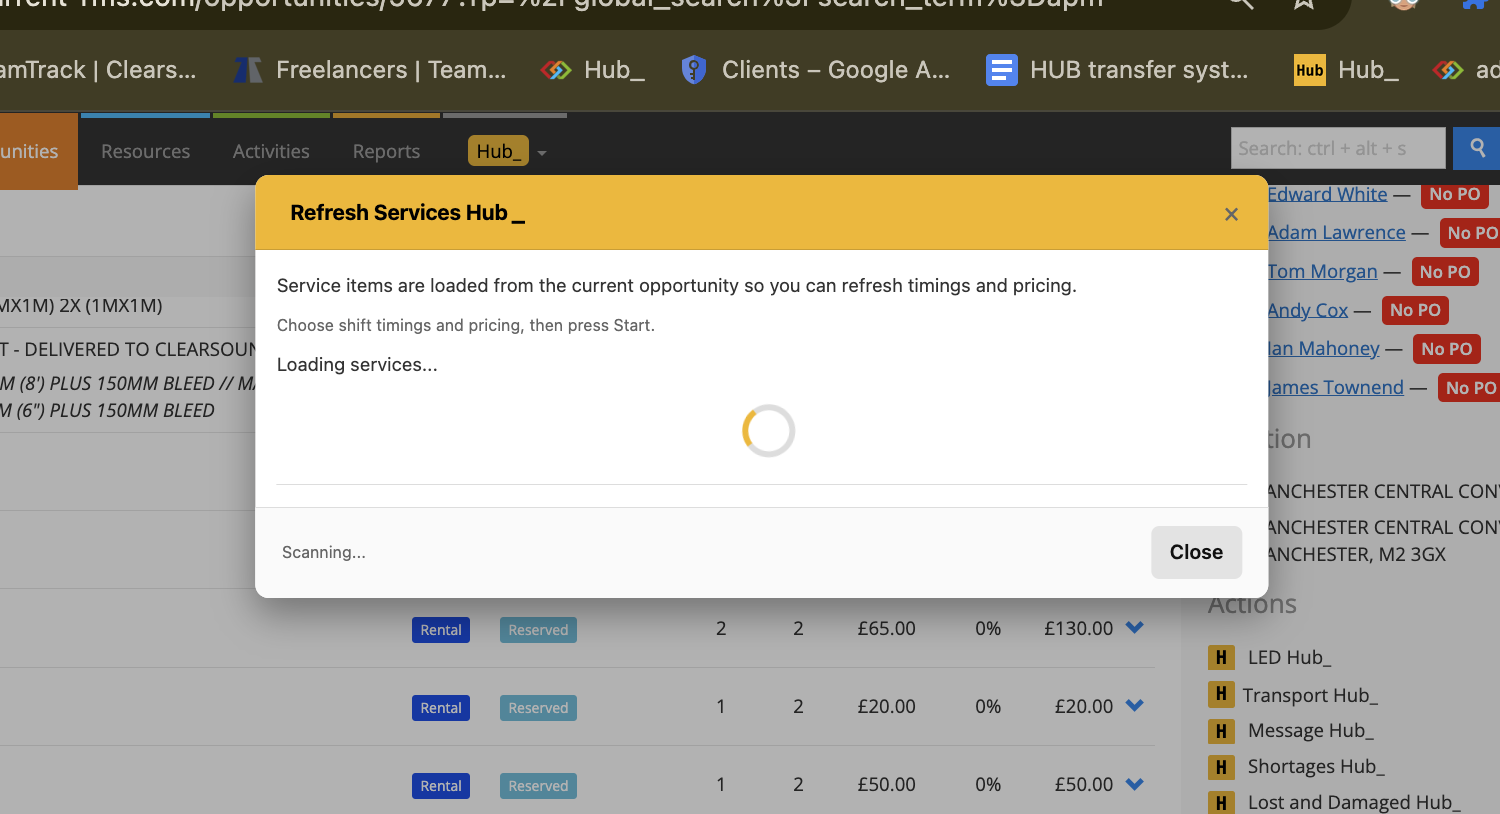Screen dimensions: 1500x814
Task: Open Message Hub_ action
Action: coord(1310,731)
